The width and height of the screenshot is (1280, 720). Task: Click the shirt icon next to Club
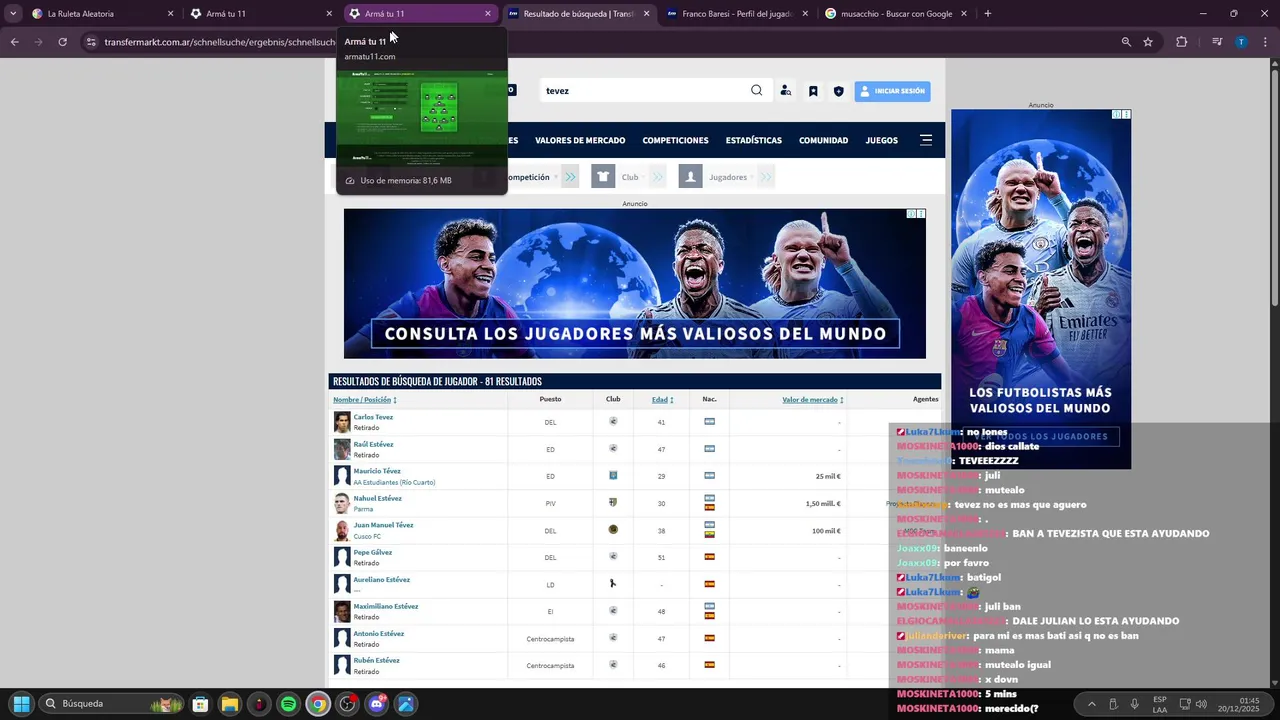pyautogui.click(x=603, y=177)
